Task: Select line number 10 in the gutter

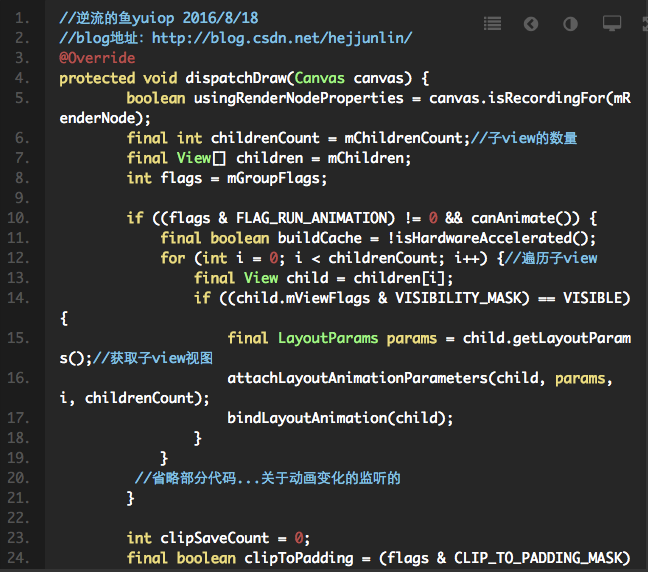Action: point(19,218)
